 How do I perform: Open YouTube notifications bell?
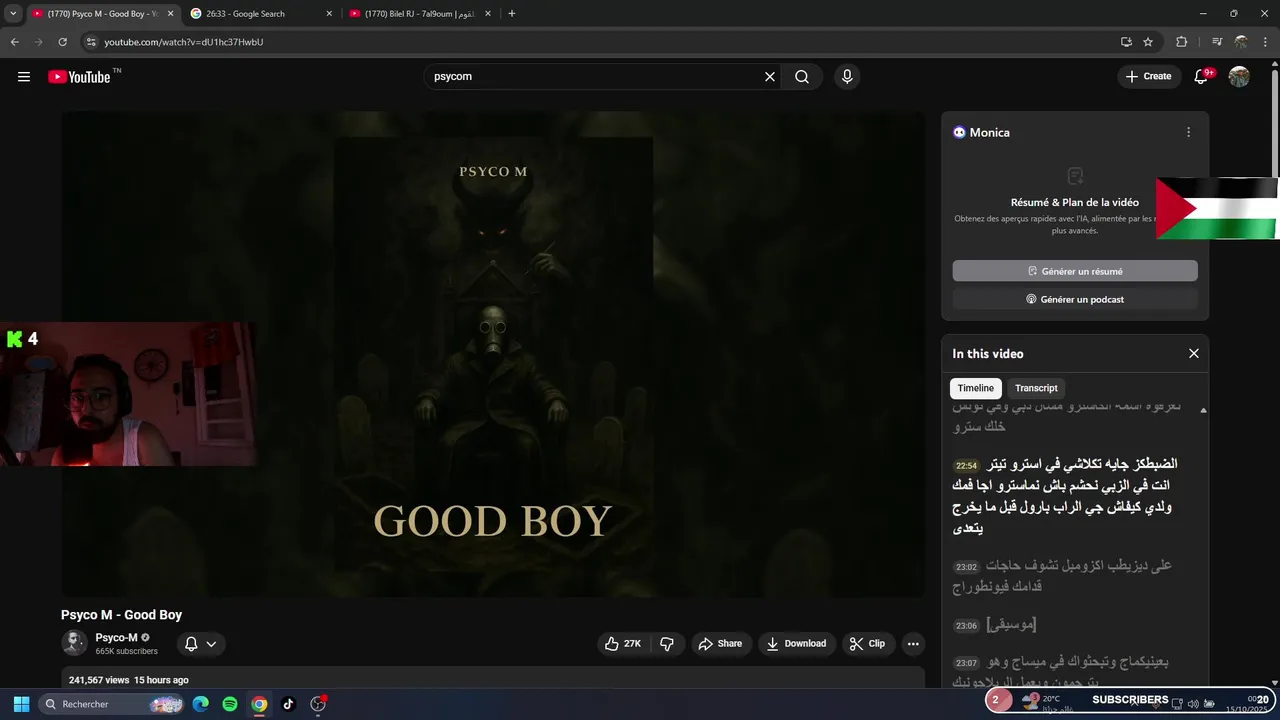pos(1203,77)
